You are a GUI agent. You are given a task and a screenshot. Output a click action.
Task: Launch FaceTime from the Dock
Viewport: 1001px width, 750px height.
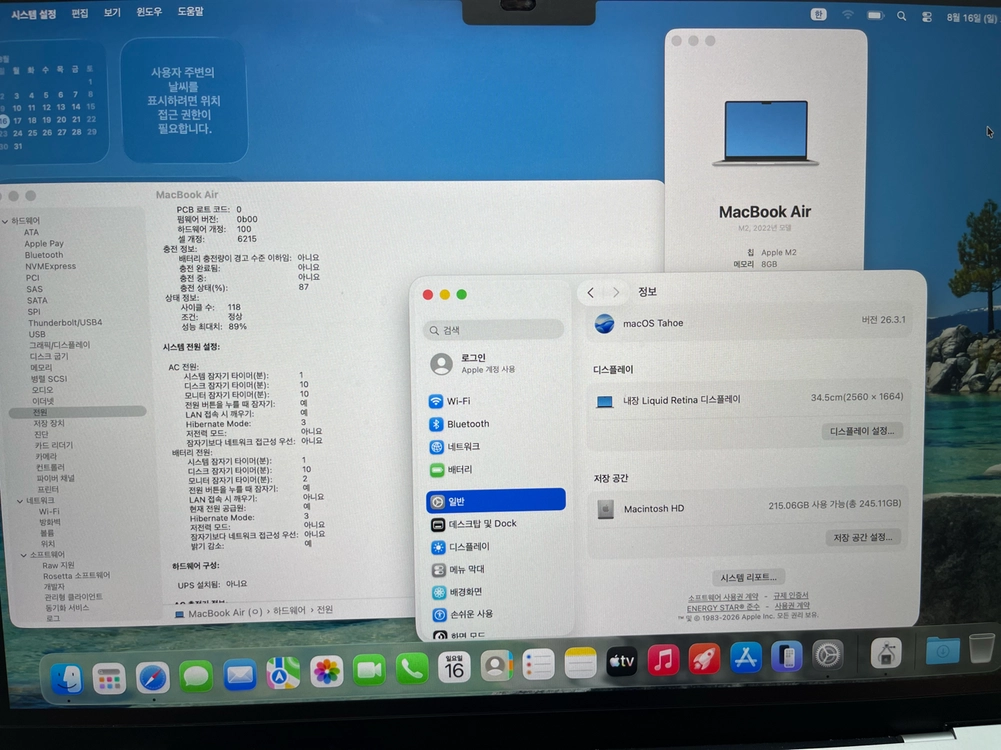pos(369,670)
